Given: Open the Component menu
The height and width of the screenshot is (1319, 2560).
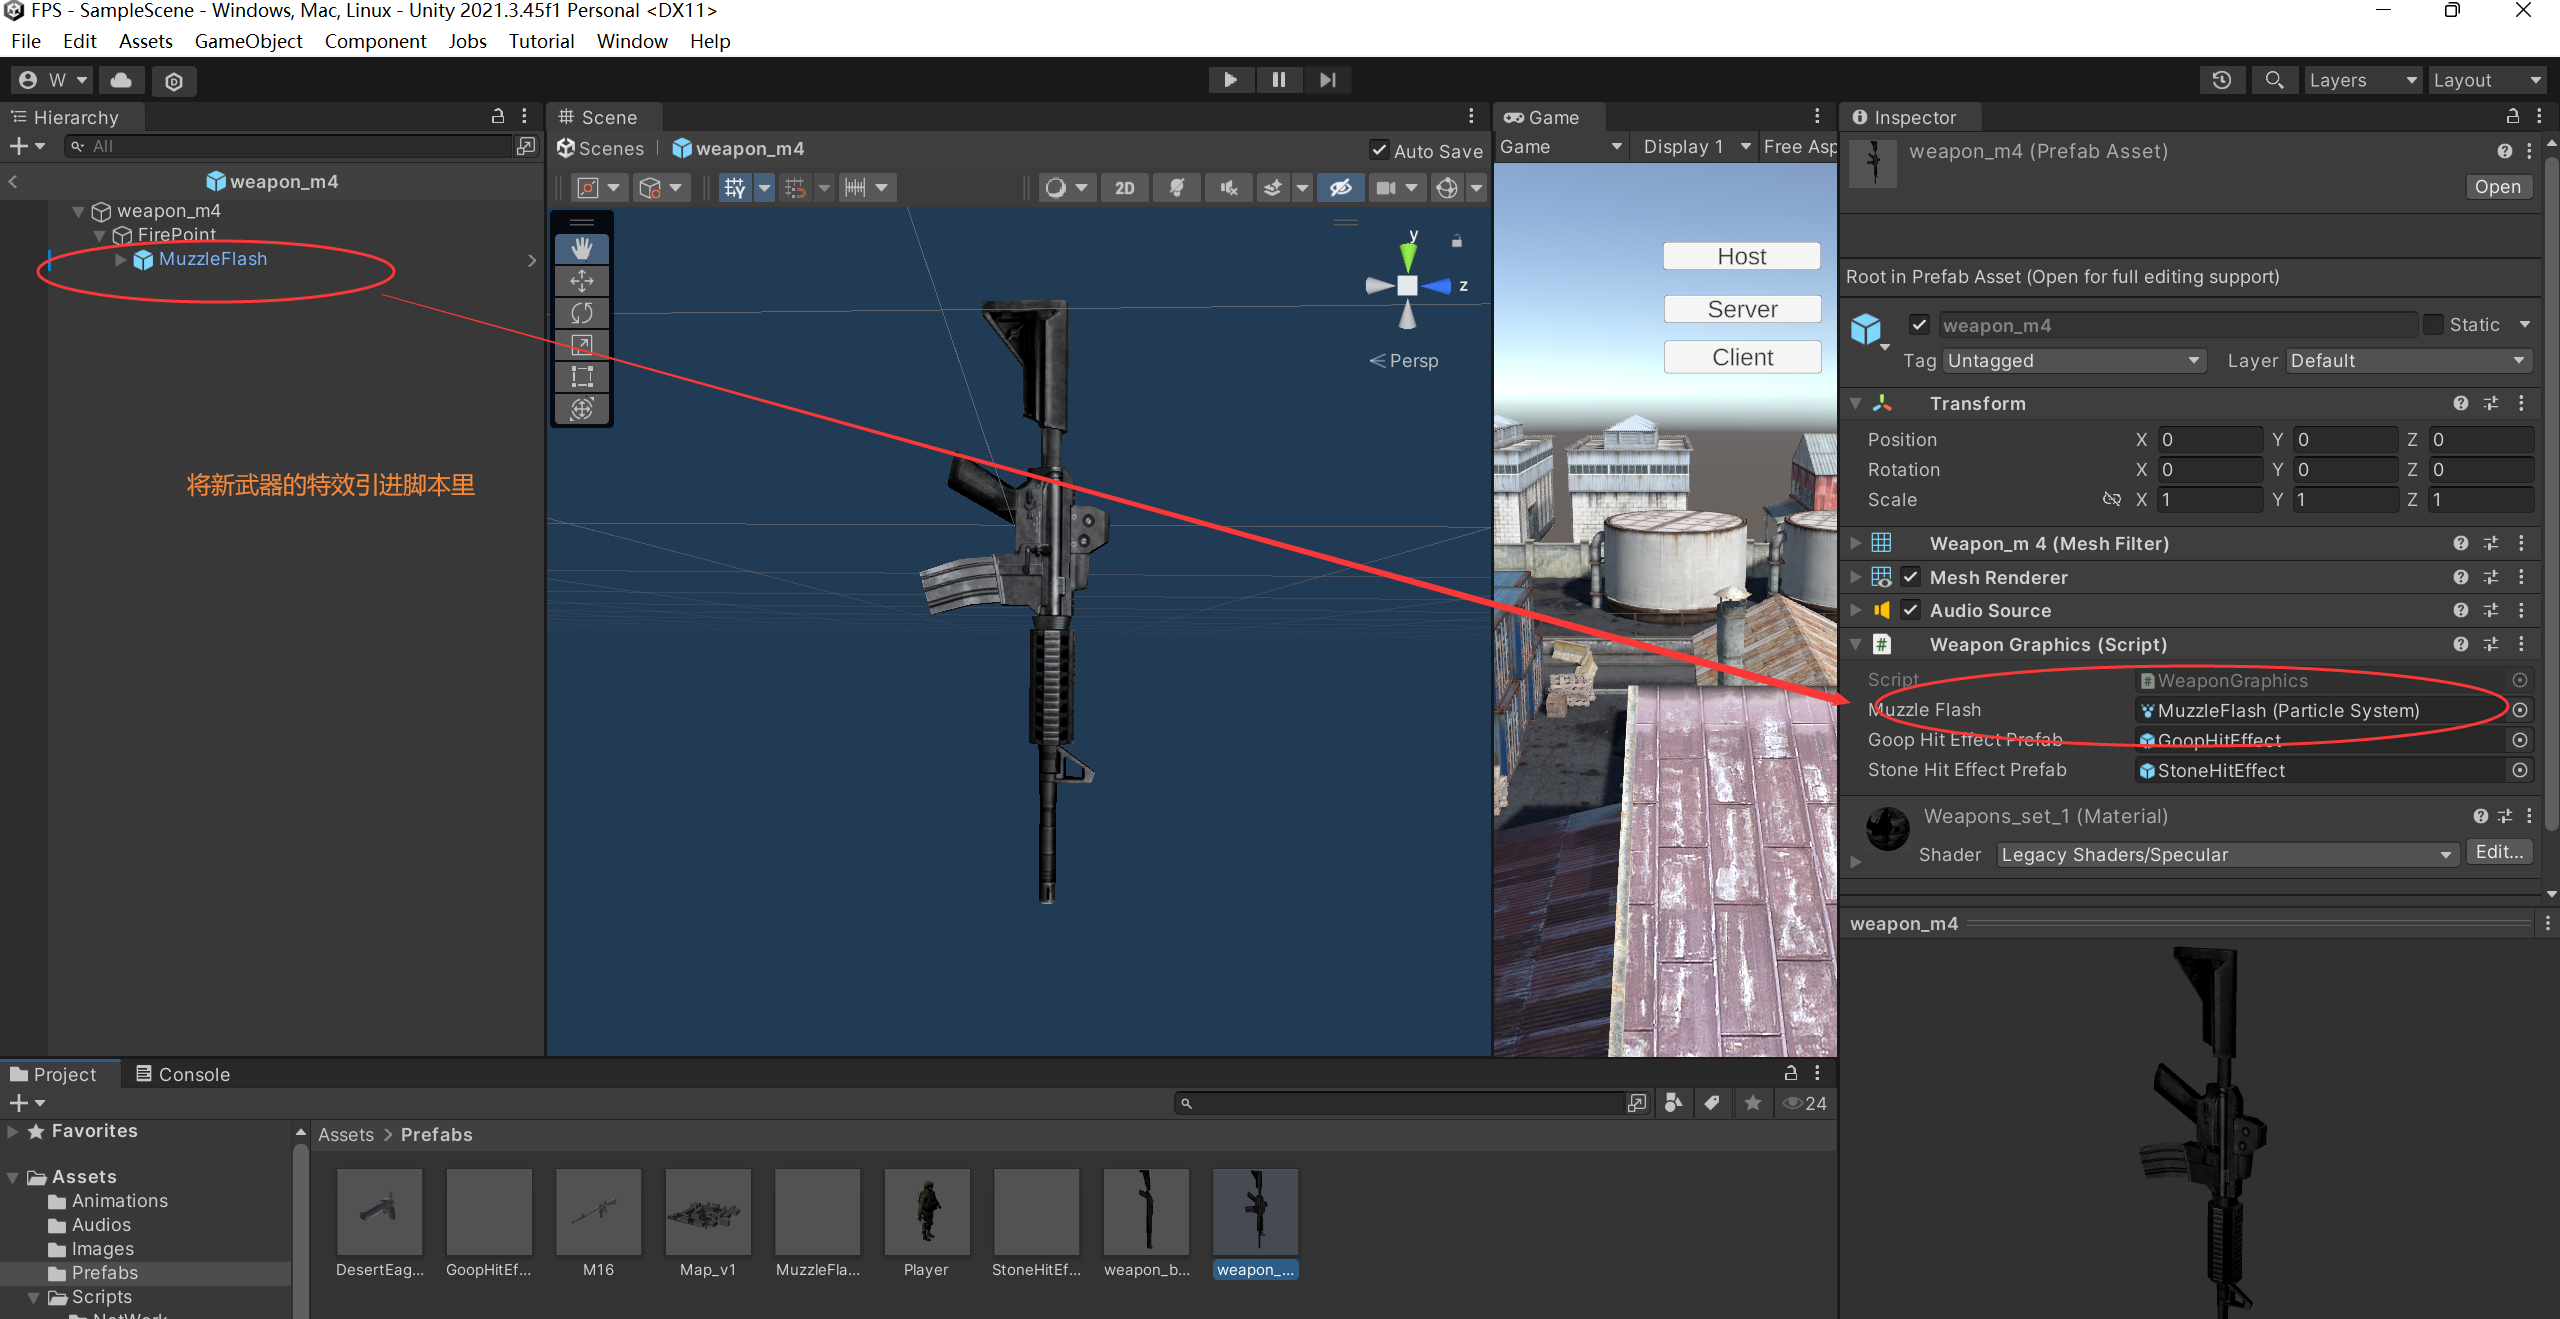Looking at the screenshot, I should click(x=375, y=41).
